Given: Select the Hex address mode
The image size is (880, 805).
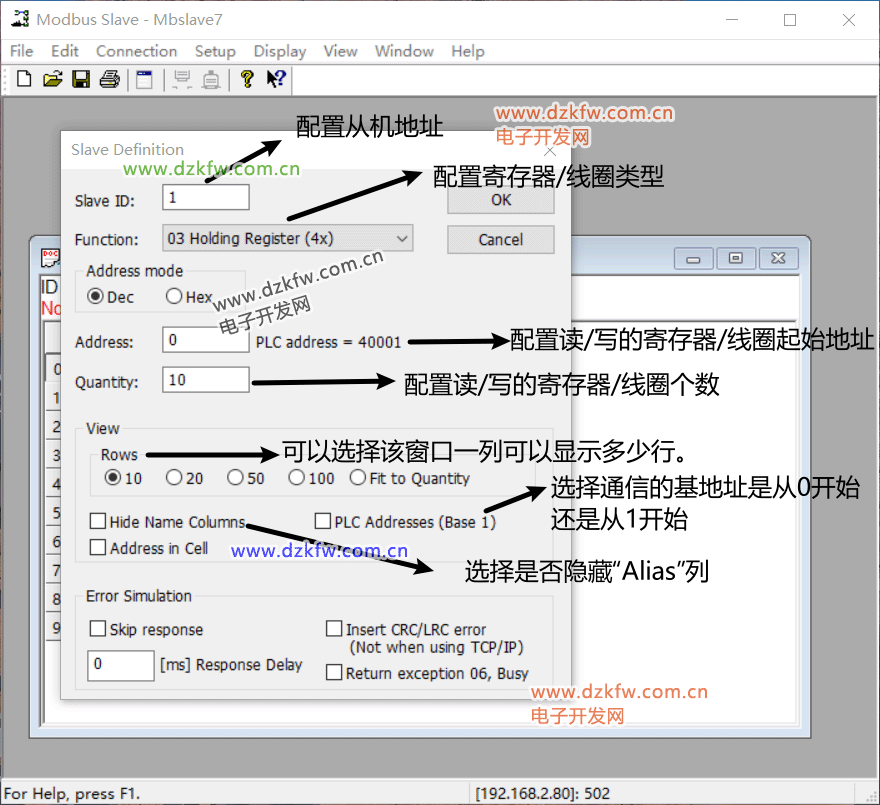Looking at the screenshot, I should pyautogui.click(x=175, y=297).
